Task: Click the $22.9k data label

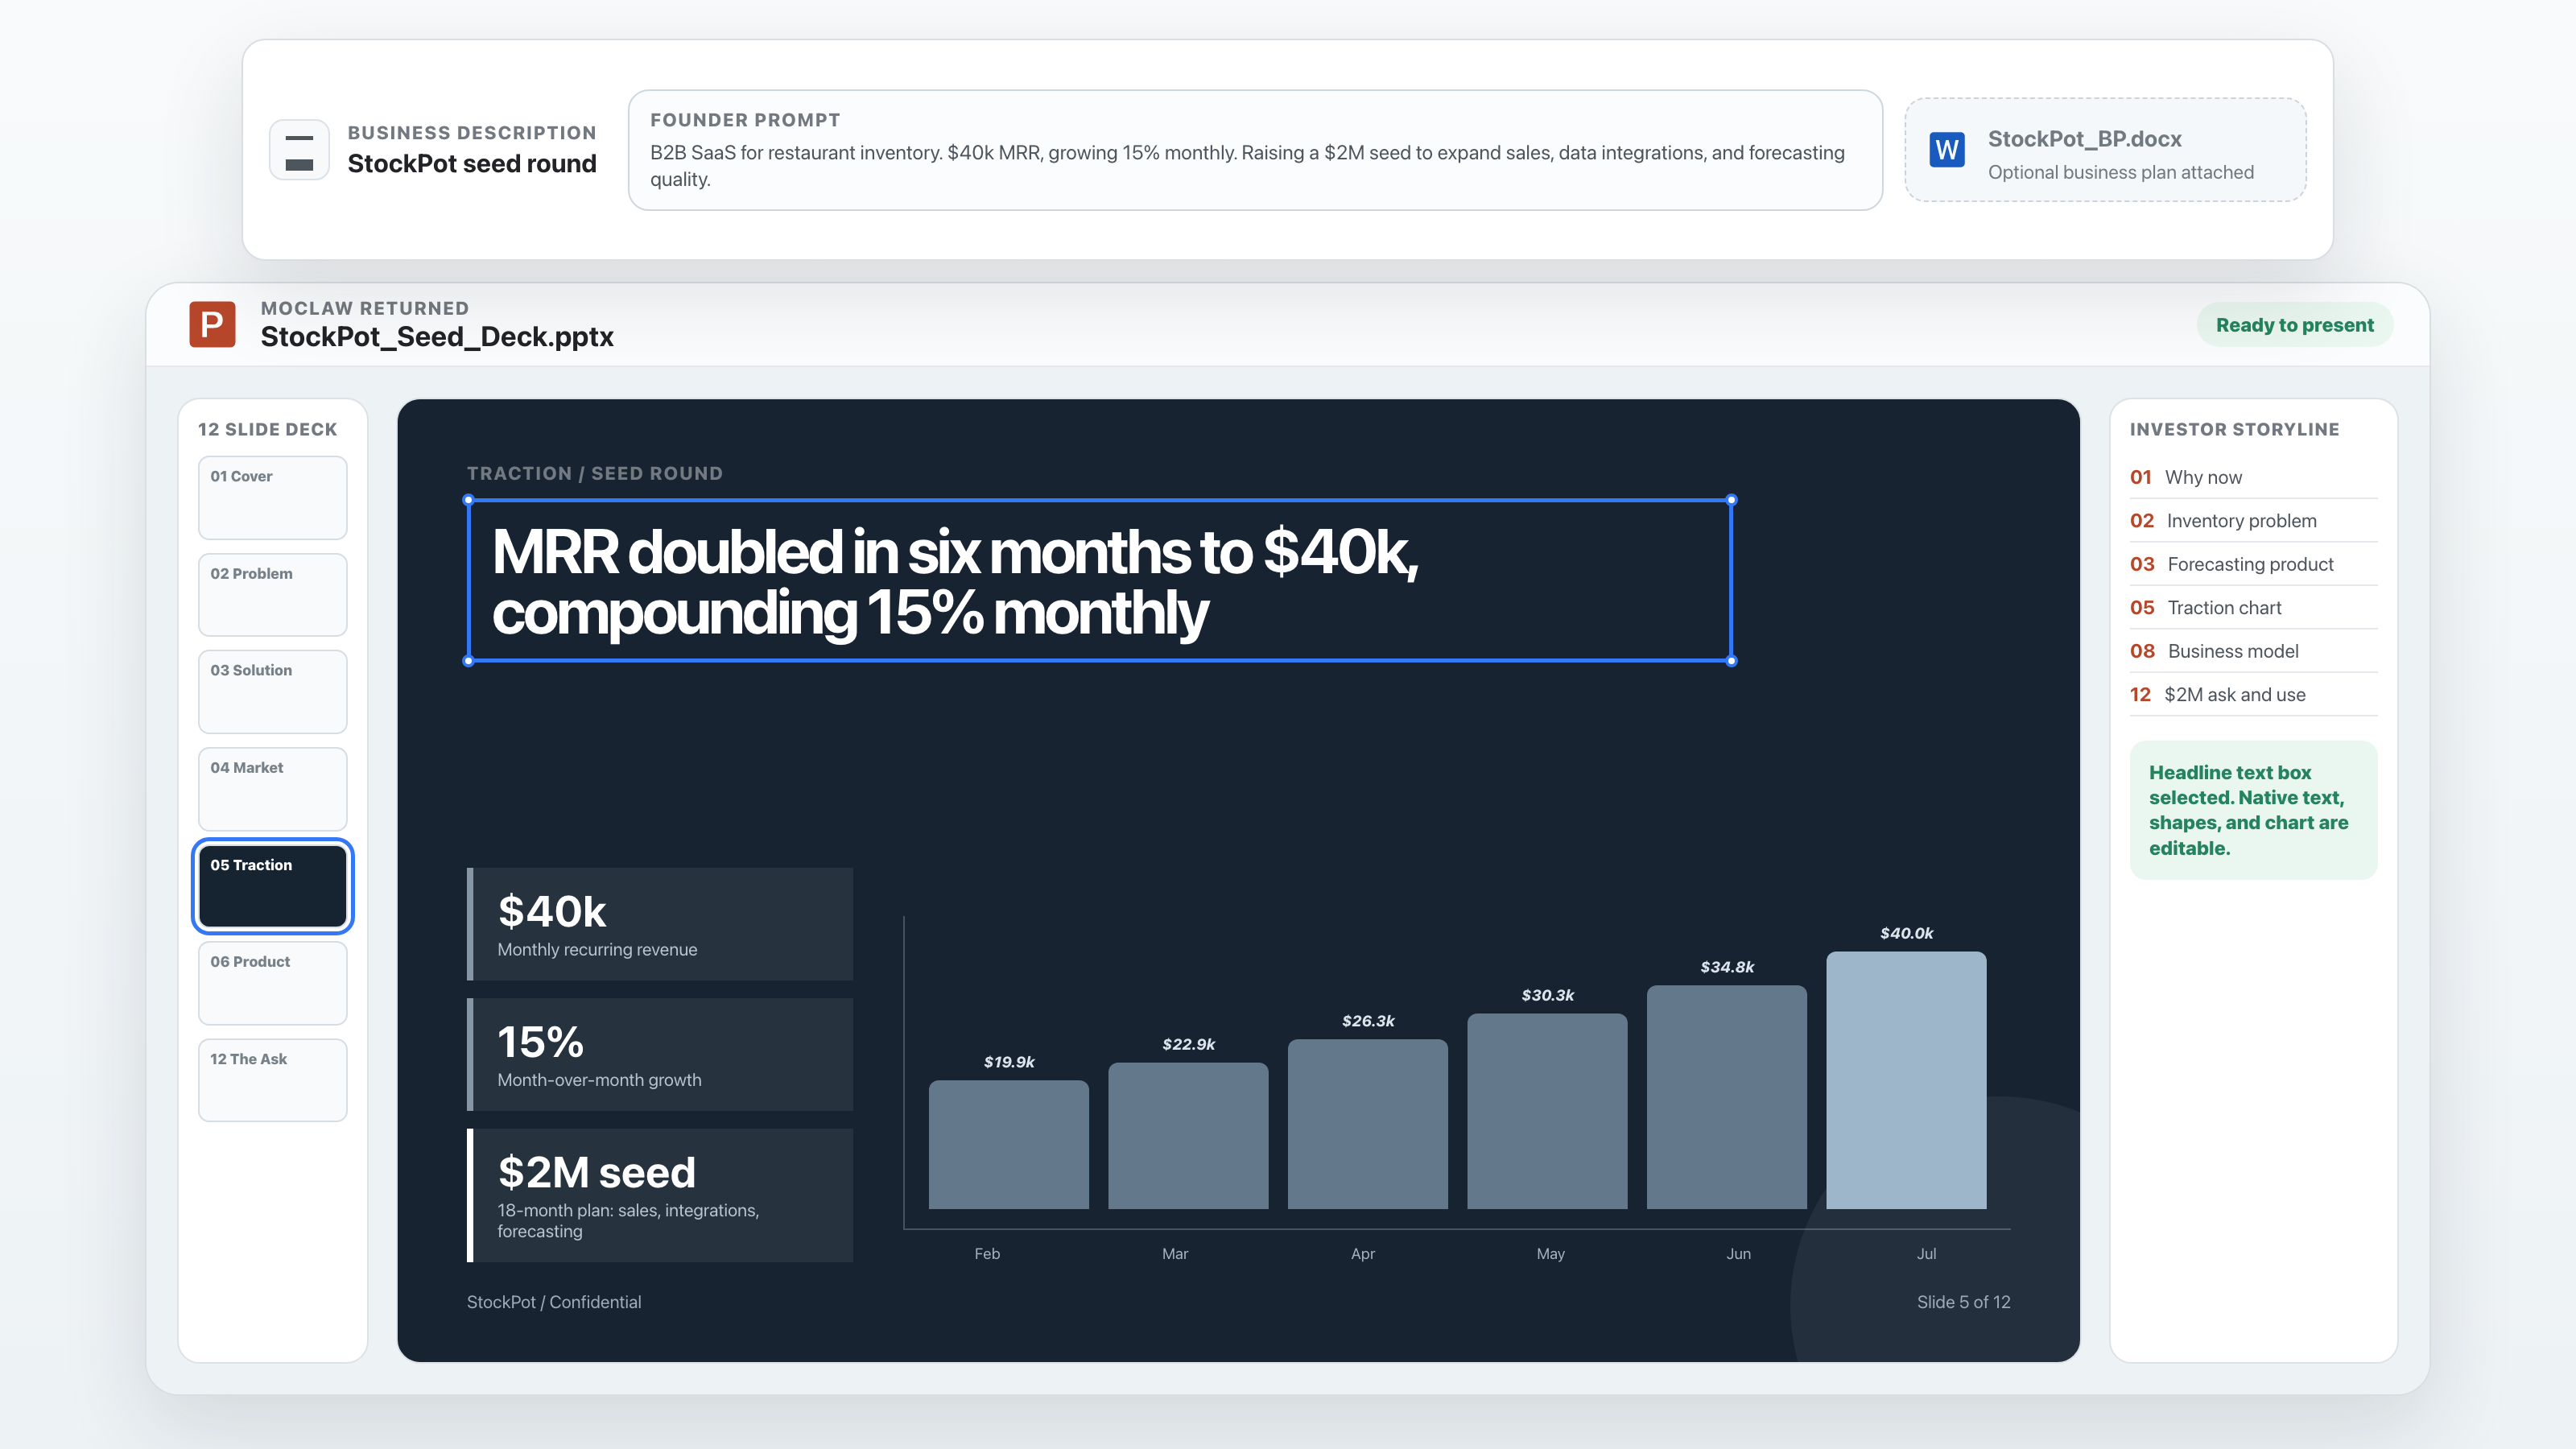Action: tap(1188, 1044)
